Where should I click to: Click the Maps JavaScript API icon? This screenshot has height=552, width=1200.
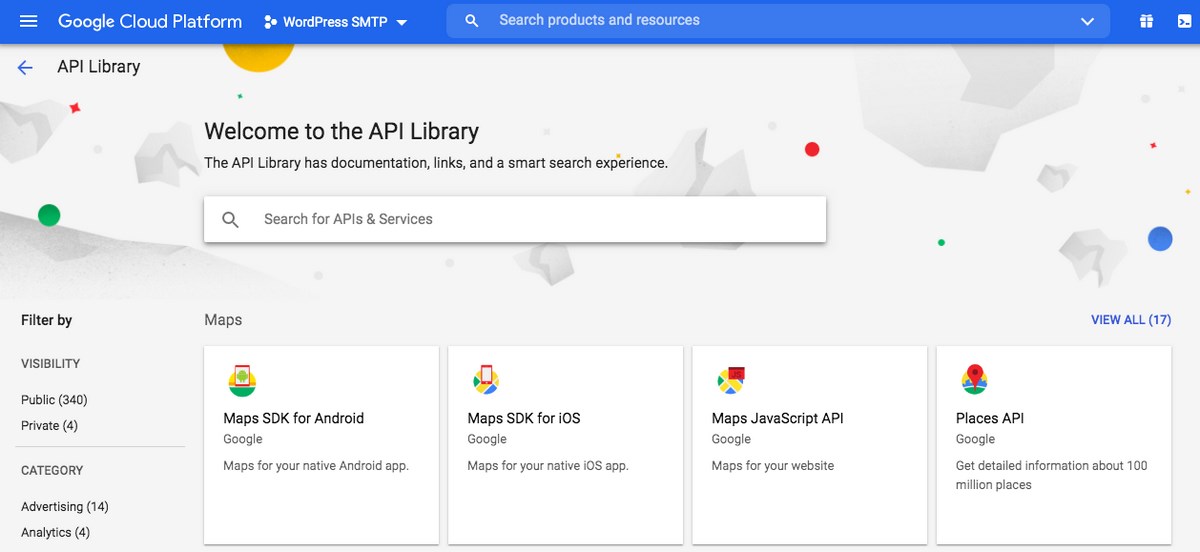731,380
